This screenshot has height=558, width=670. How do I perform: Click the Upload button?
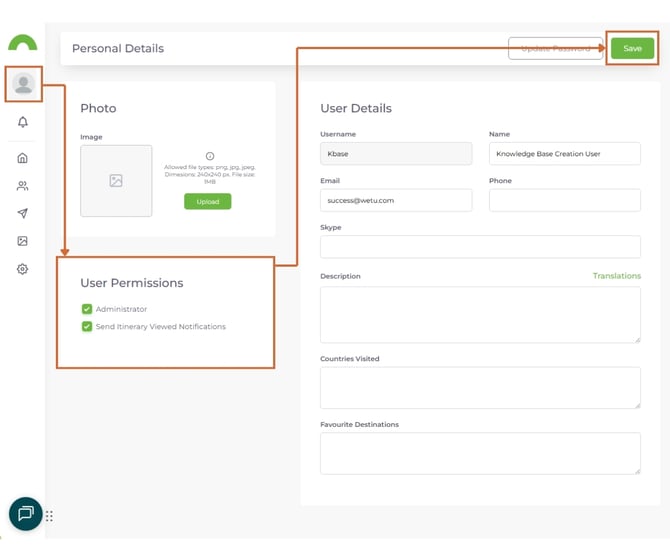(208, 201)
